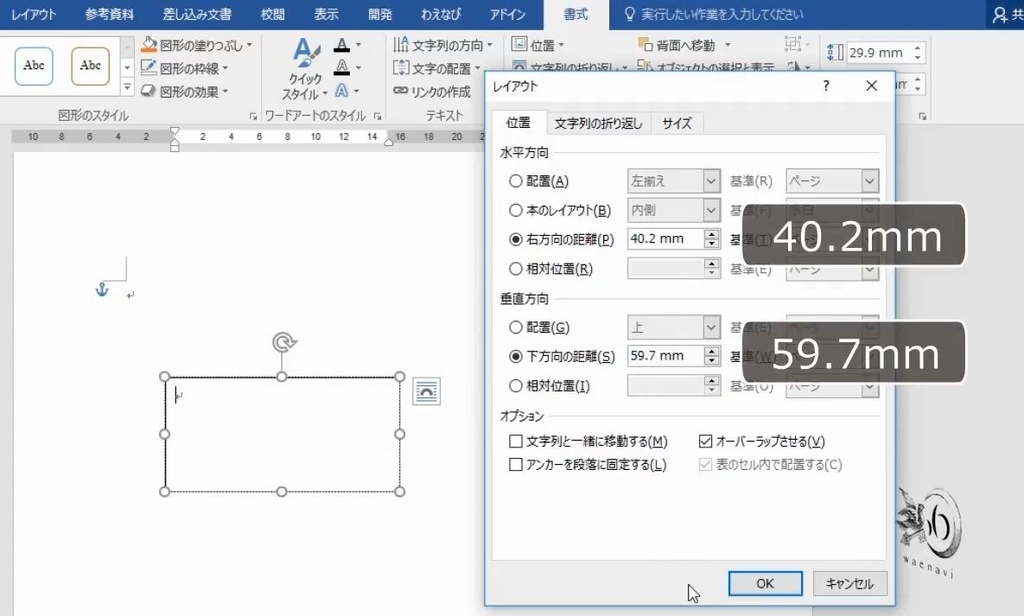Open 文字の配置 text alignment
The image size is (1024, 616).
click(436, 68)
